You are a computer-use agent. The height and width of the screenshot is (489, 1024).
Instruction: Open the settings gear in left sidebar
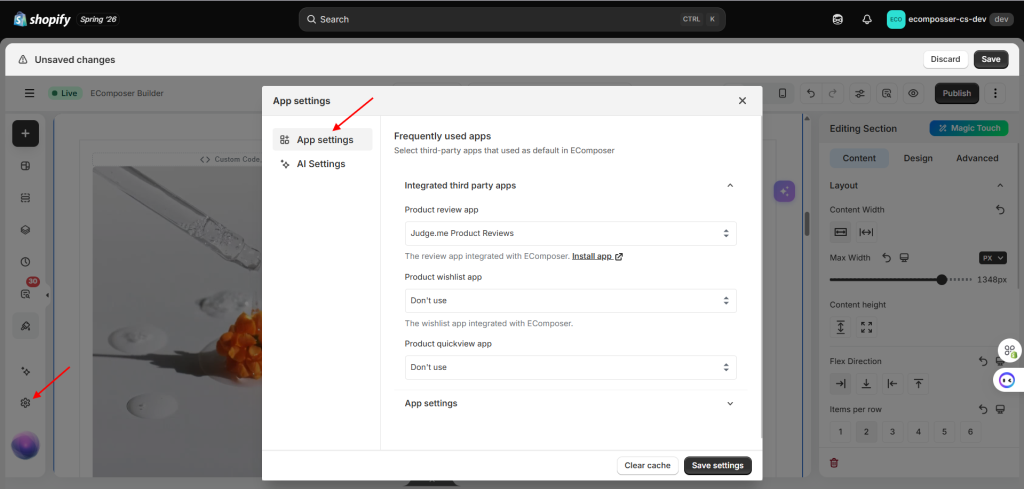[x=25, y=403]
